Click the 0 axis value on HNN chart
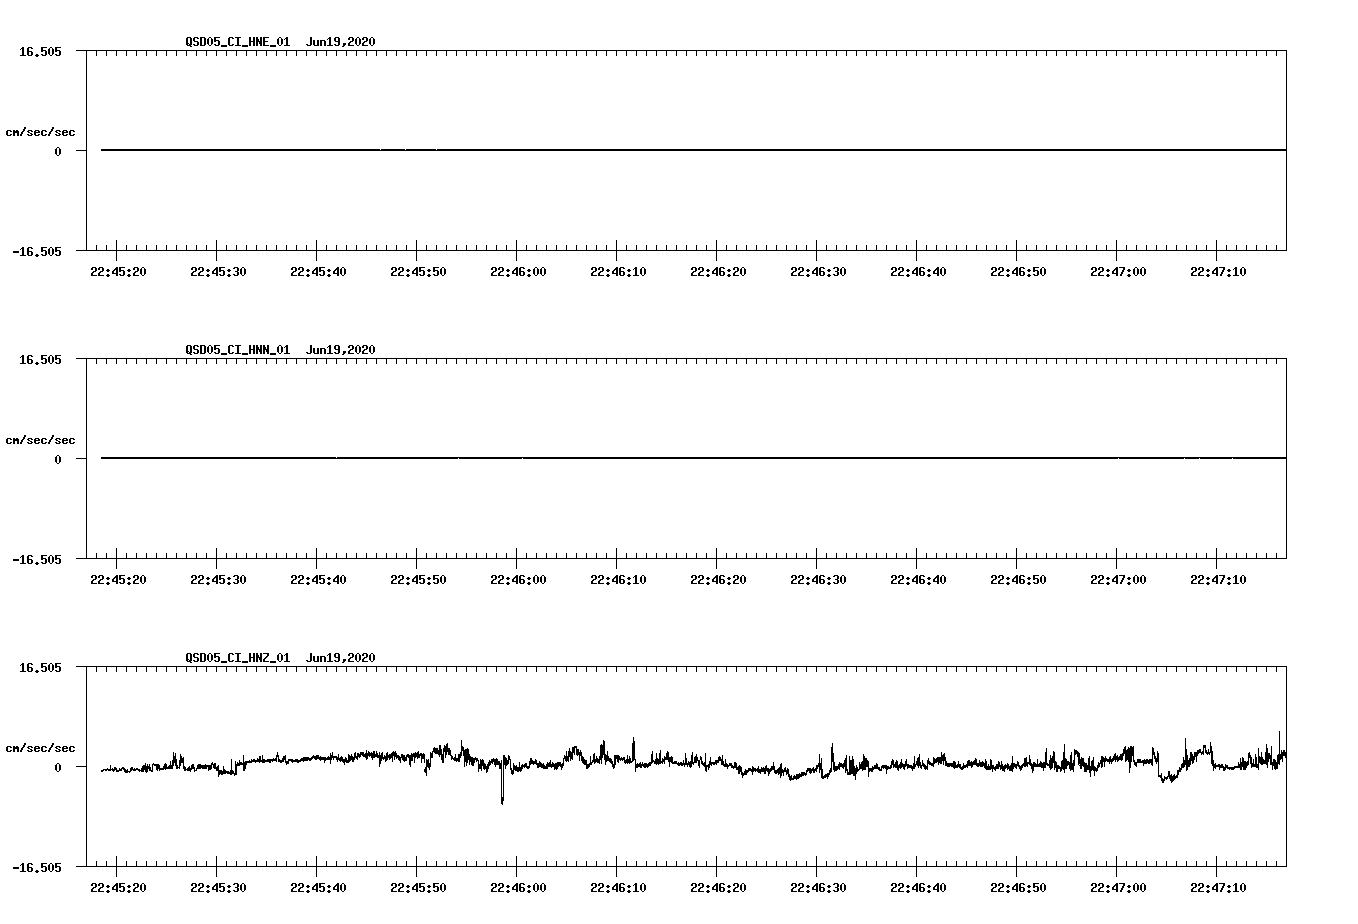The image size is (1358, 924). click(x=58, y=459)
